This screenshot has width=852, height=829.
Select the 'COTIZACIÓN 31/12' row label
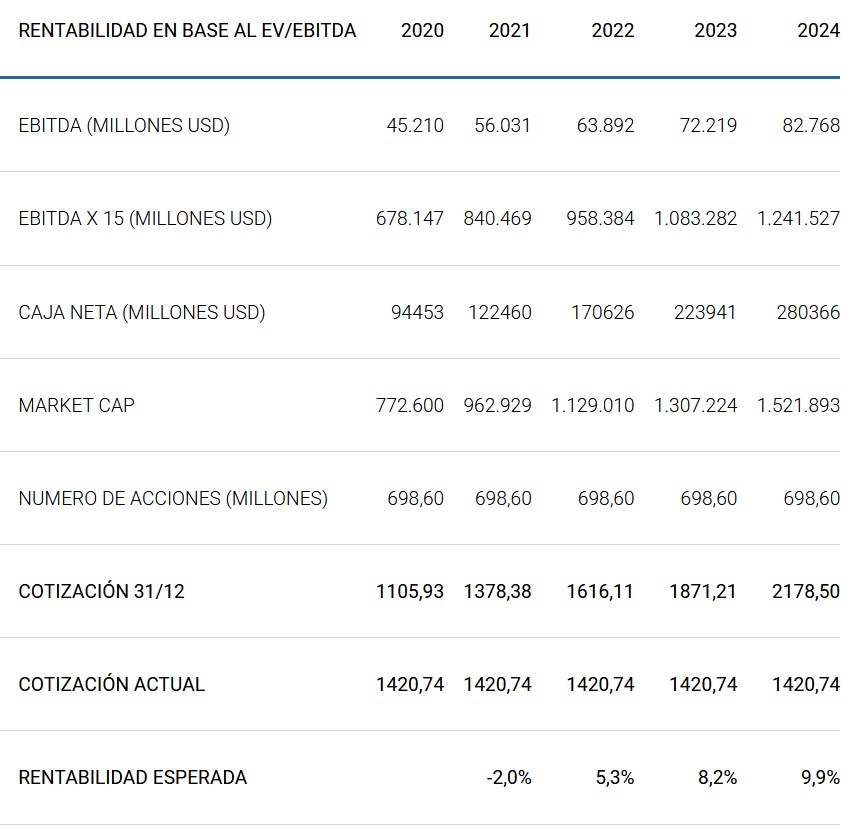(x=101, y=591)
